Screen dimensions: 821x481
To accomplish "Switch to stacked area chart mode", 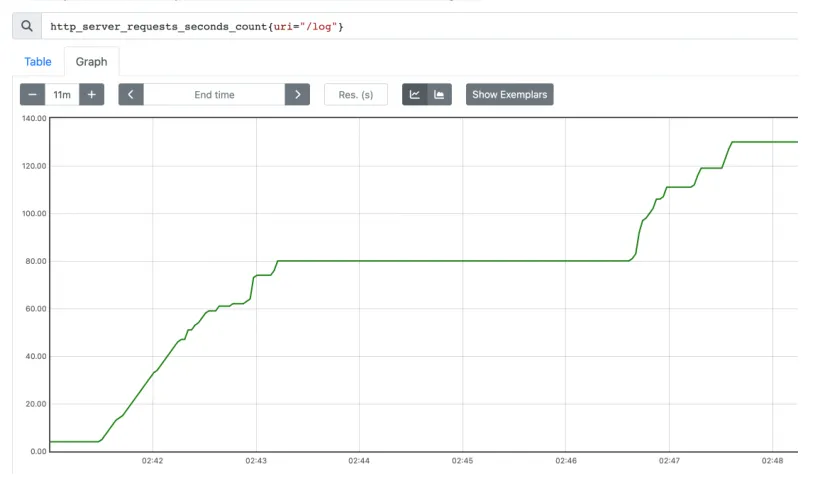I will click(x=439, y=95).
